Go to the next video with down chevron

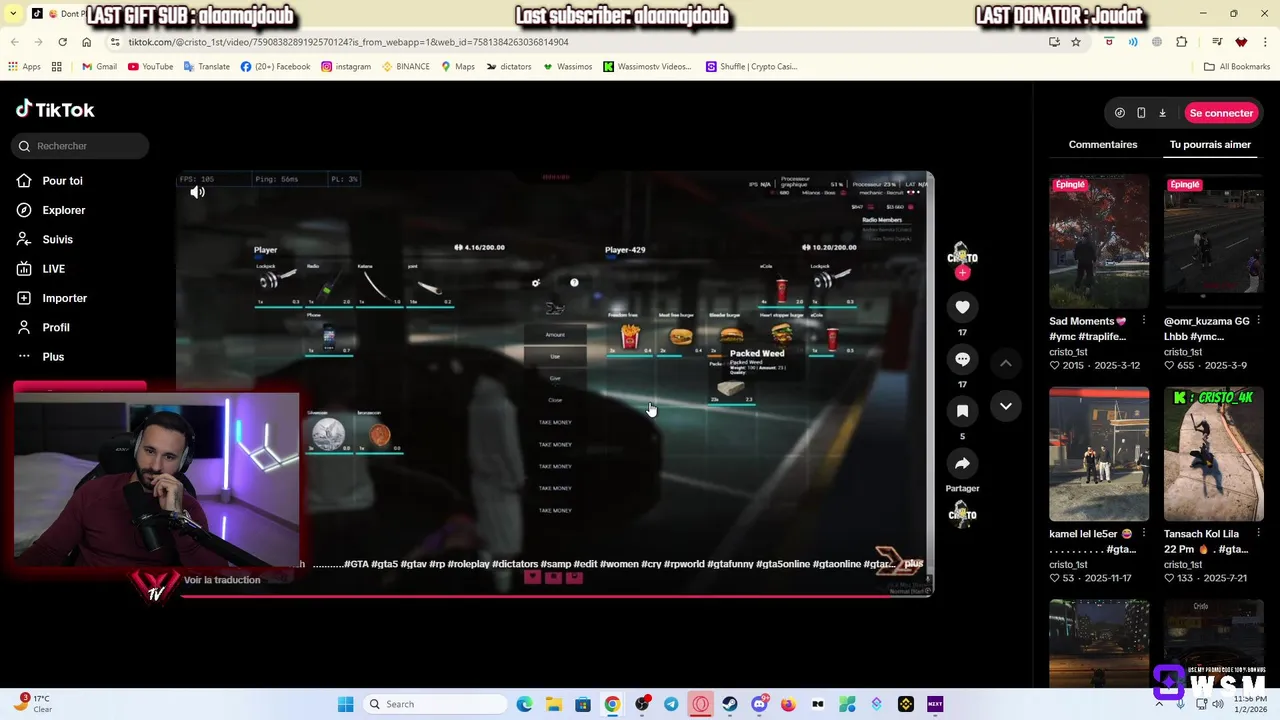click(1006, 406)
